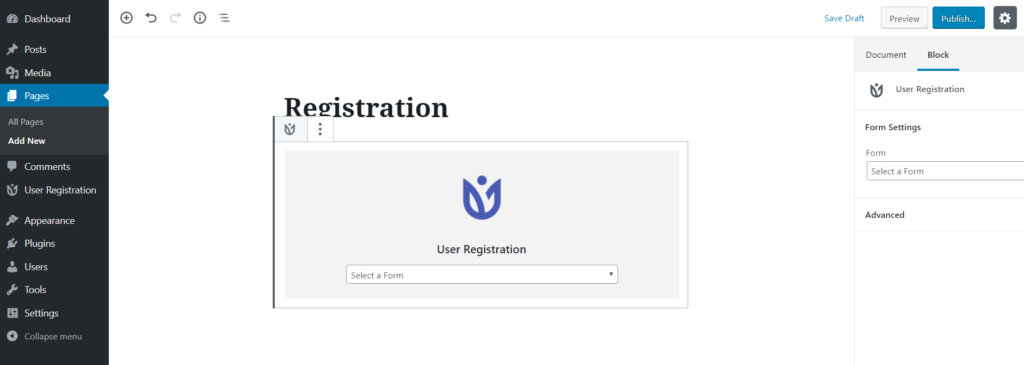Click the User Registration block type icon
The width and height of the screenshot is (1024, 365).
pos(290,129)
